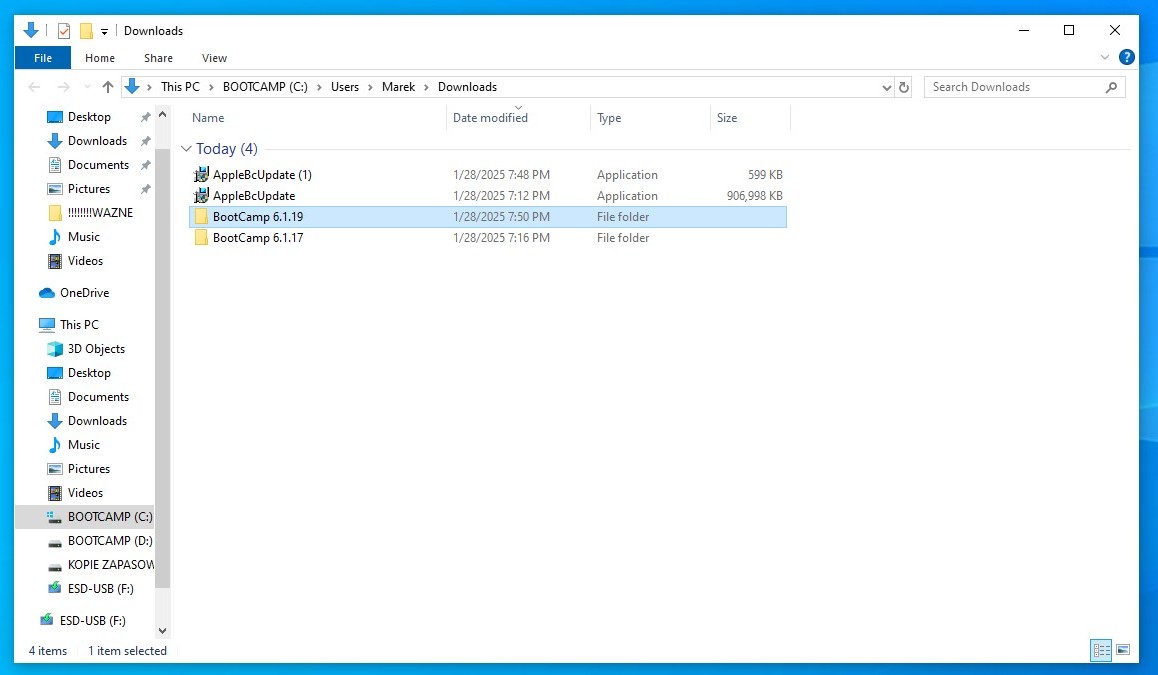Expand the ribbon using the chevron
This screenshot has height=675, width=1158.
1105,57
